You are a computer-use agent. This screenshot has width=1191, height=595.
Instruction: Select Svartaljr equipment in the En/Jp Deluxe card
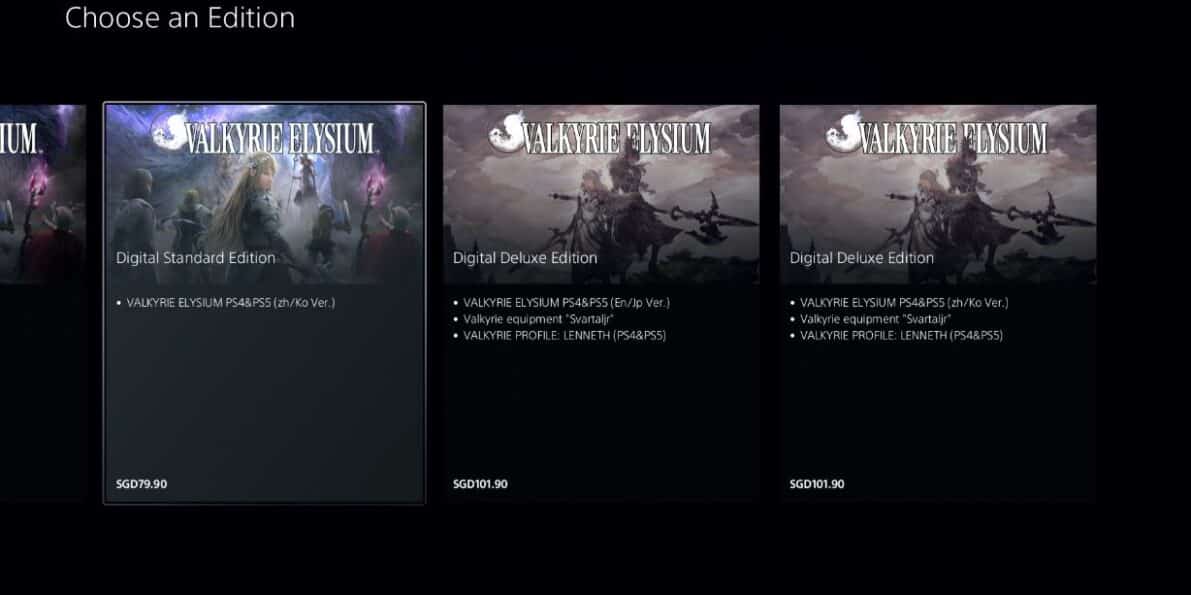click(x=538, y=319)
